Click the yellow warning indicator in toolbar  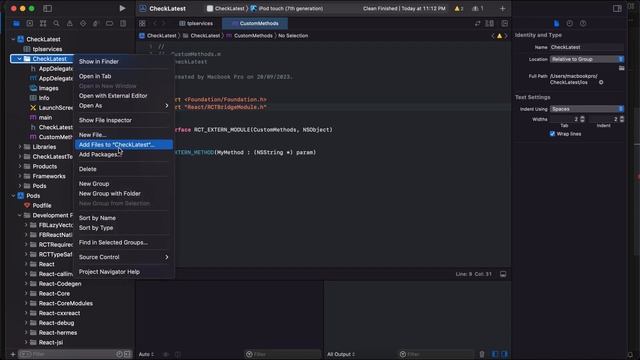[459, 8]
